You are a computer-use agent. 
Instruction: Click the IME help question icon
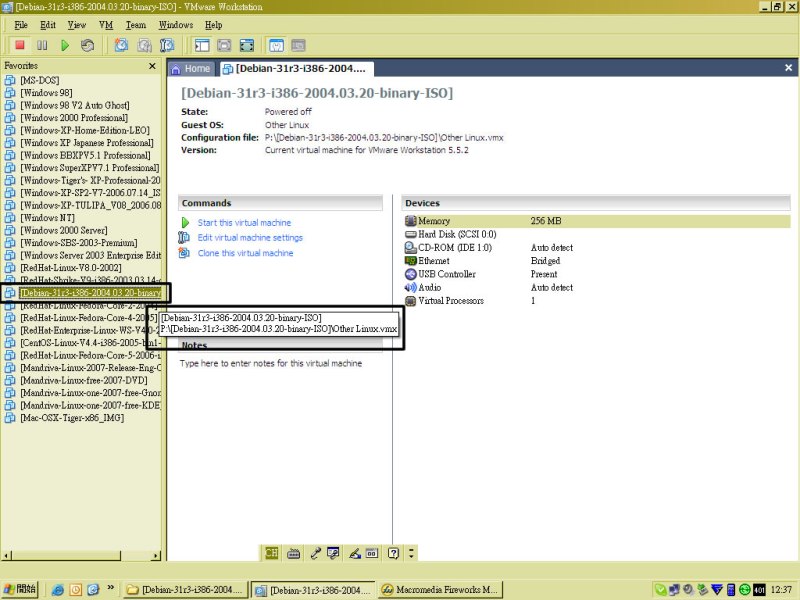[393, 553]
